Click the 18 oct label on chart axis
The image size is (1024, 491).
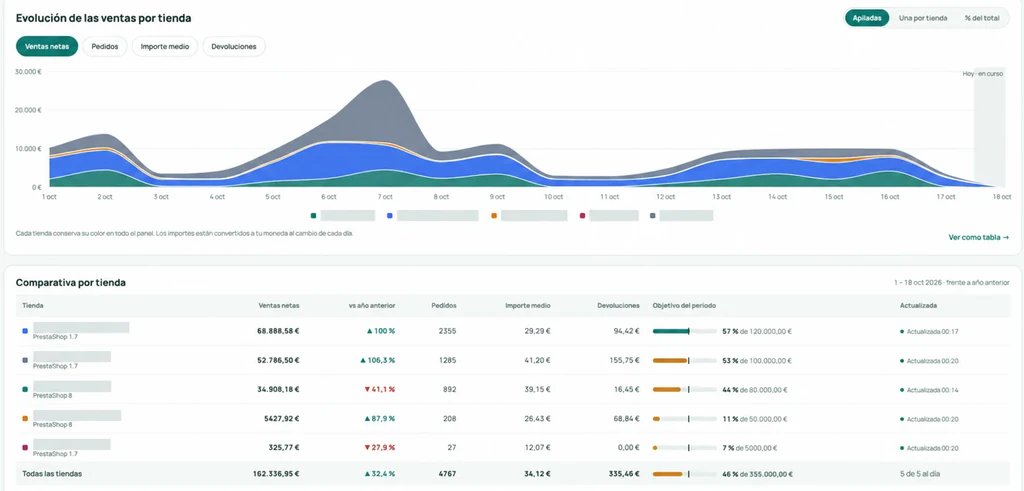click(1002, 197)
